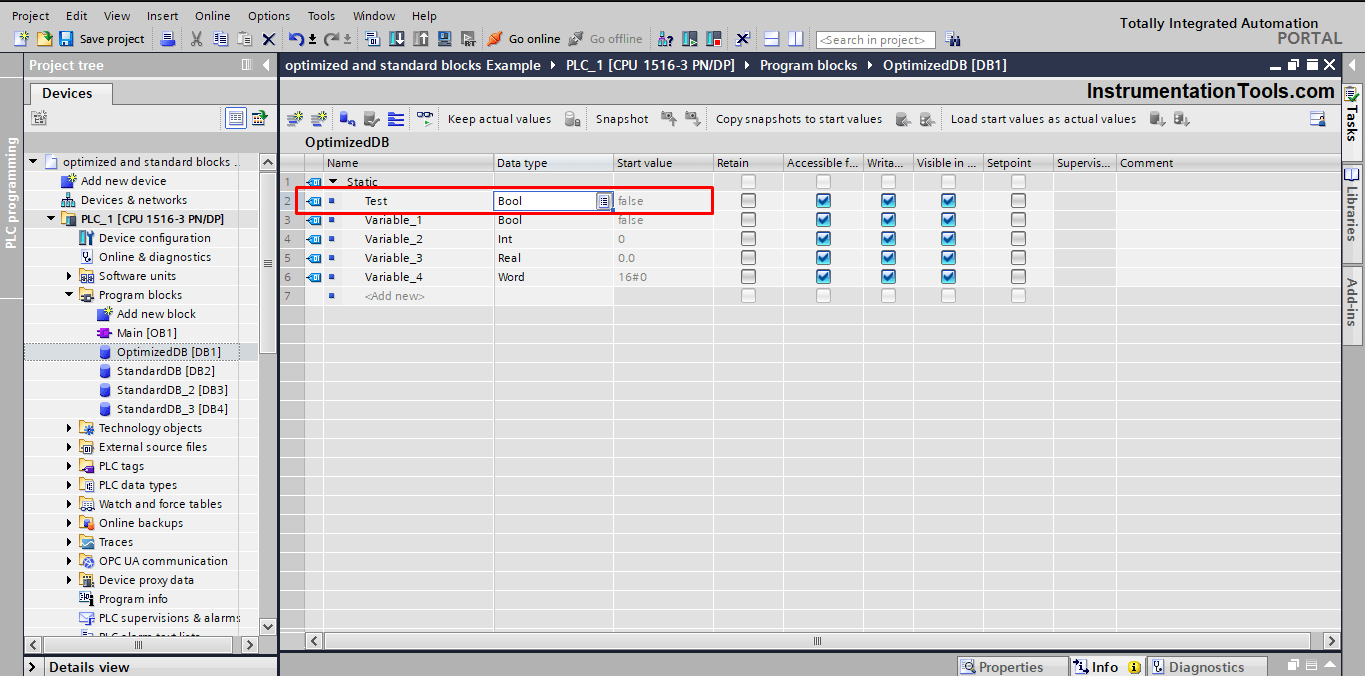Click Keep actual values button
Image resolution: width=1365 pixels, height=676 pixels.
tap(499, 119)
